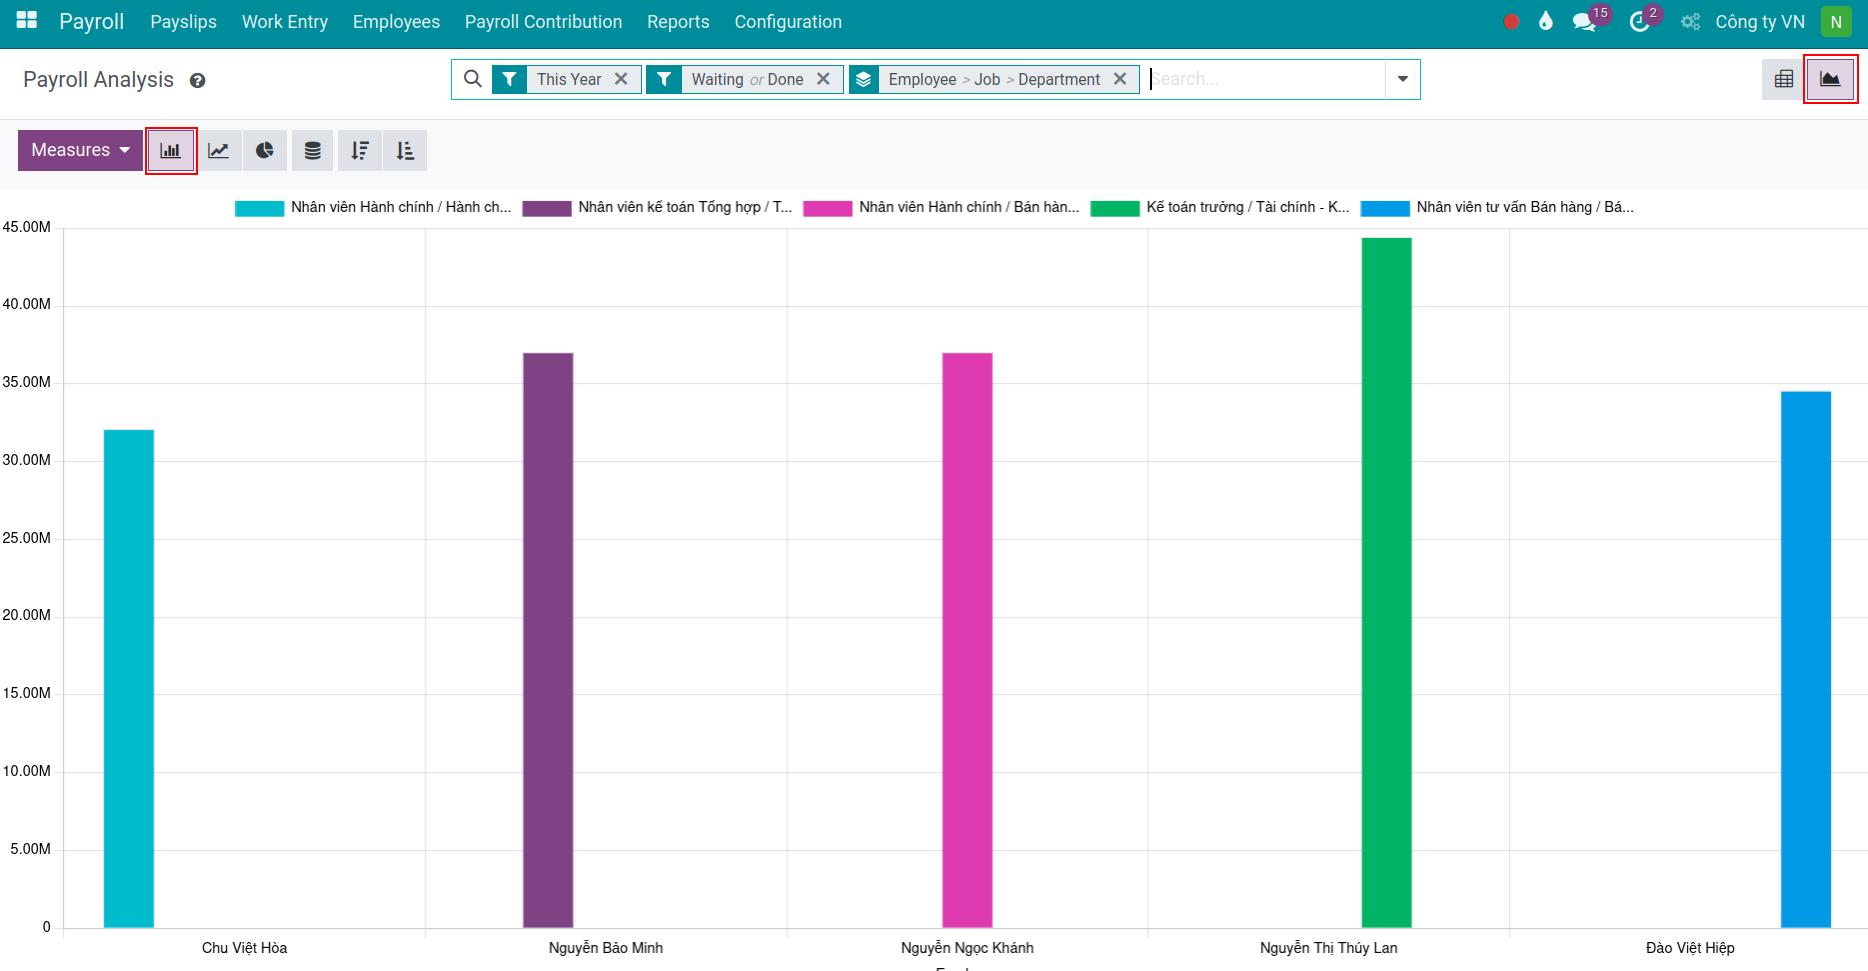Click the Payroll Analysis help icon
This screenshot has height=971, width=1868.
click(x=197, y=81)
